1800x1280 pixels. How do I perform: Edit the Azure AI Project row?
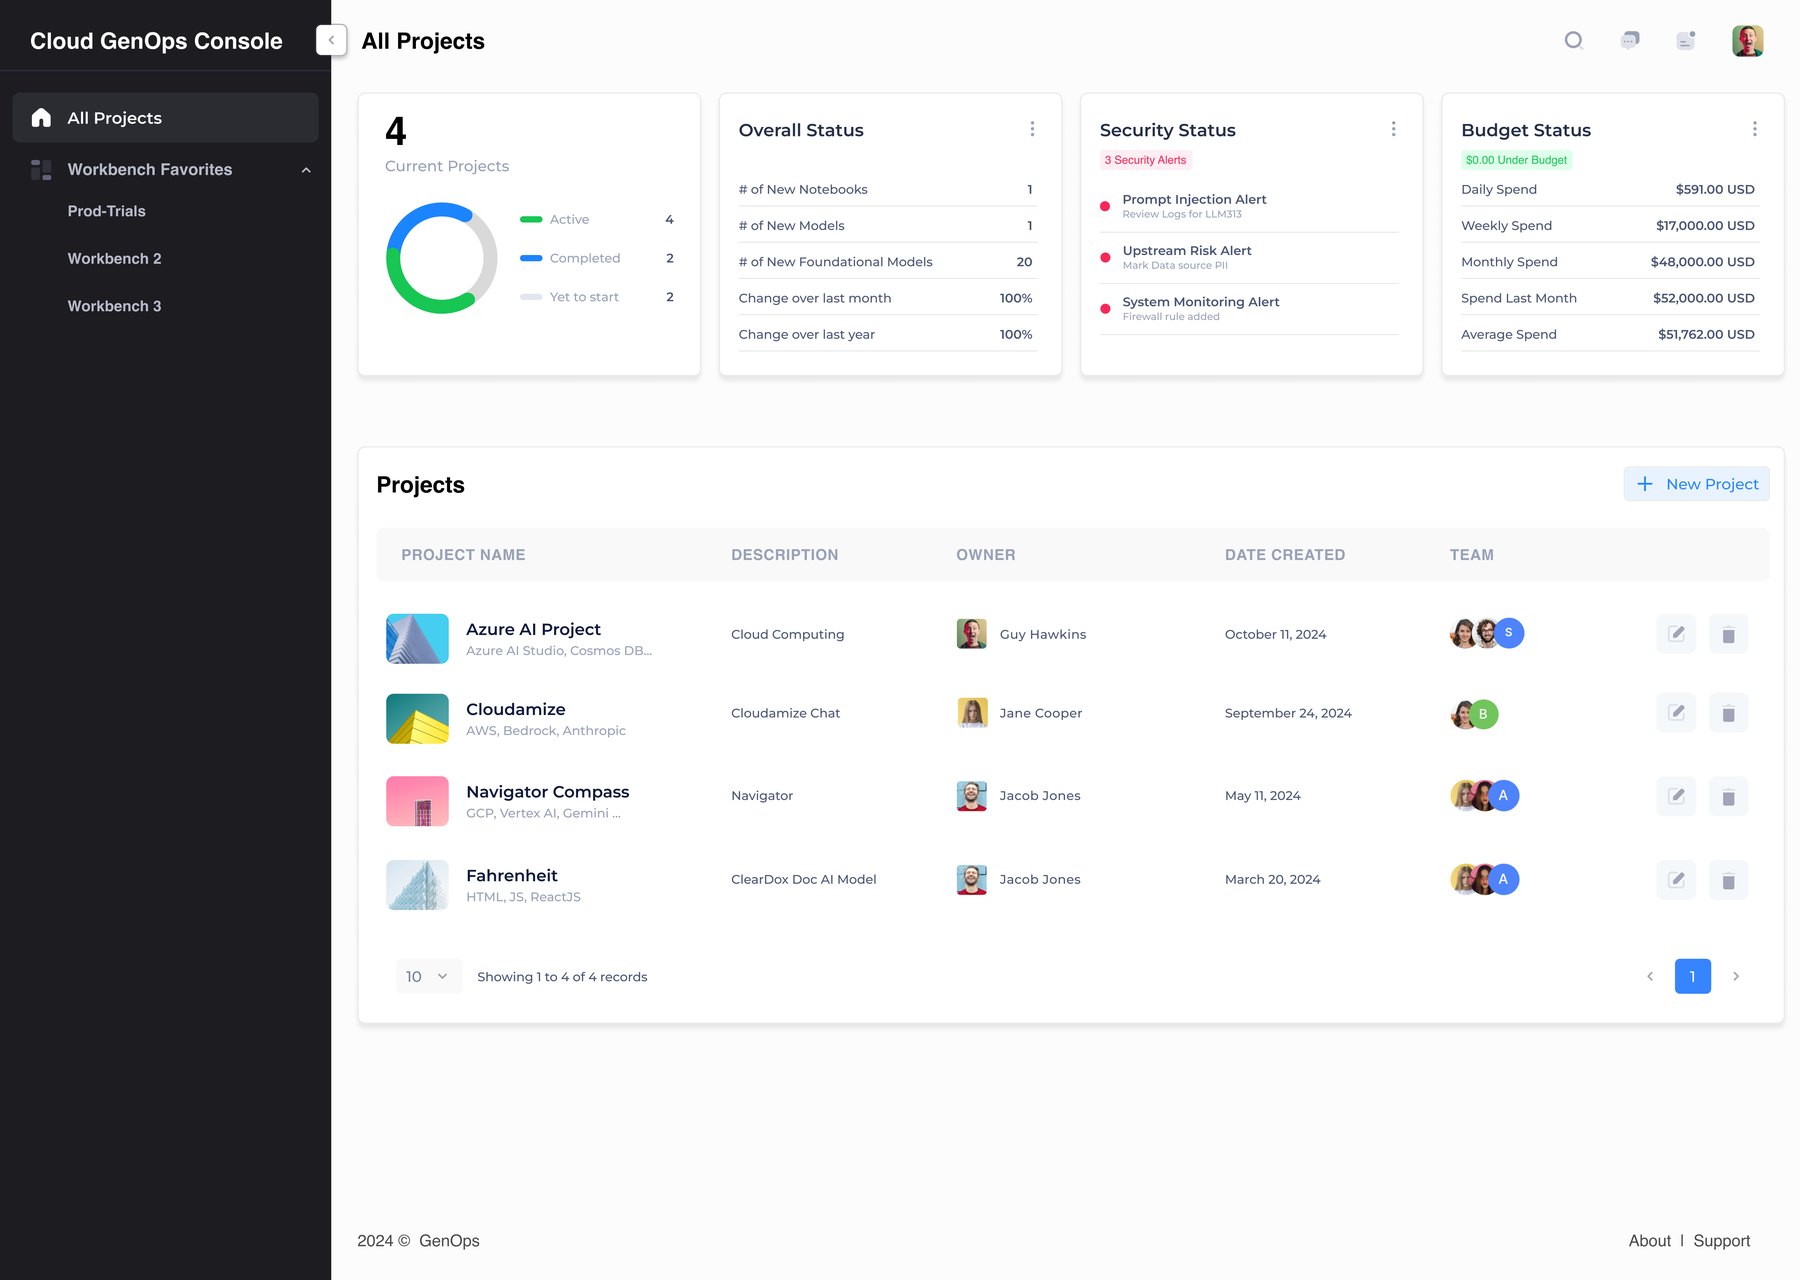(x=1676, y=634)
